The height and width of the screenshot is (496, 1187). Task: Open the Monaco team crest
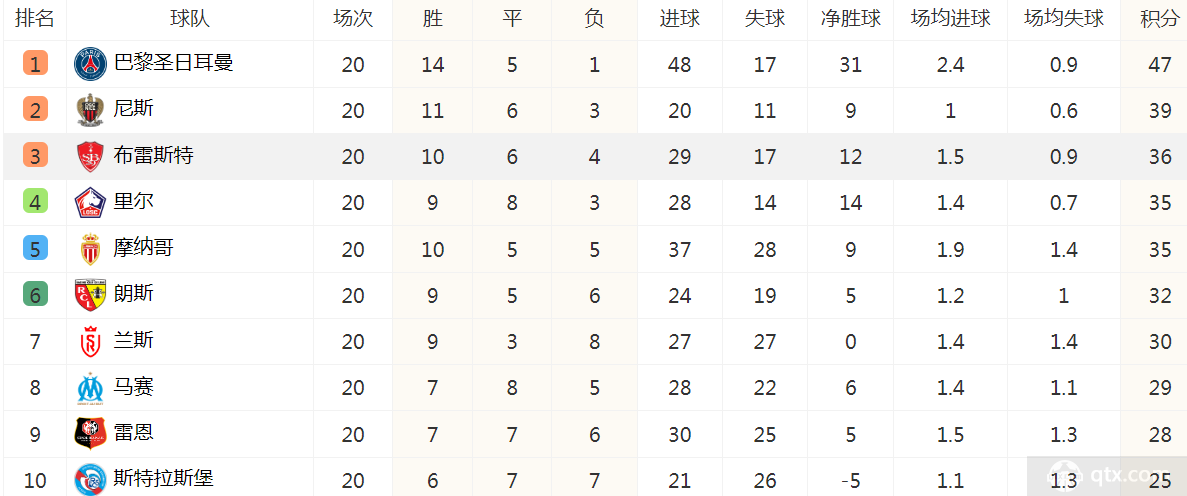(91, 249)
